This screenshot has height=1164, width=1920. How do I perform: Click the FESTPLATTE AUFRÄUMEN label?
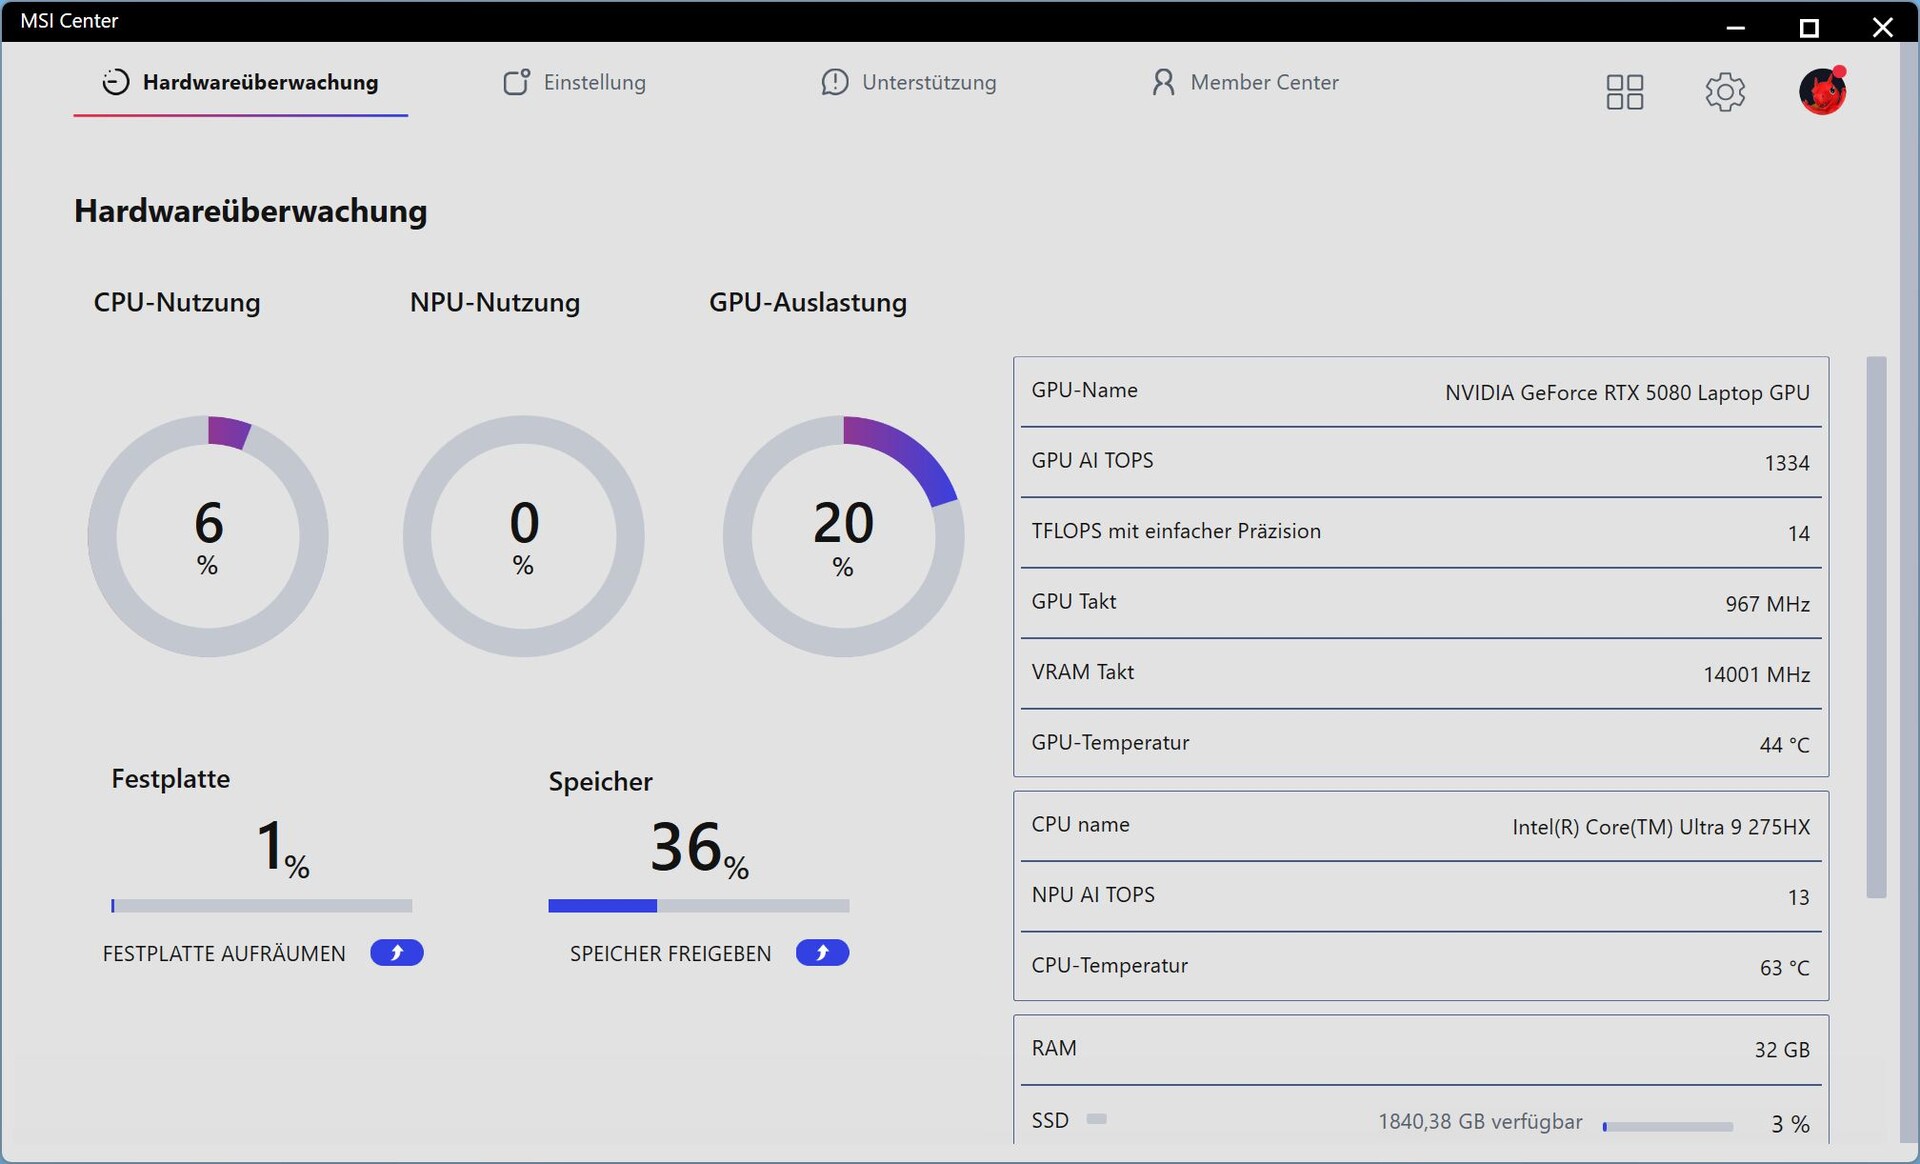[224, 954]
